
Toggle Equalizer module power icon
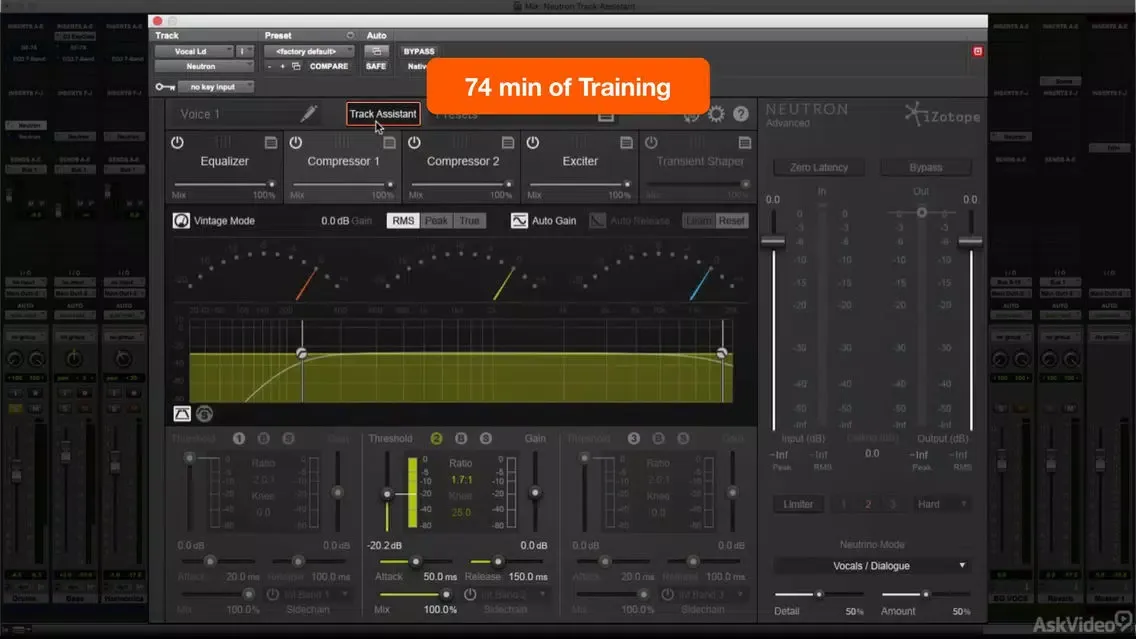(178, 143)
